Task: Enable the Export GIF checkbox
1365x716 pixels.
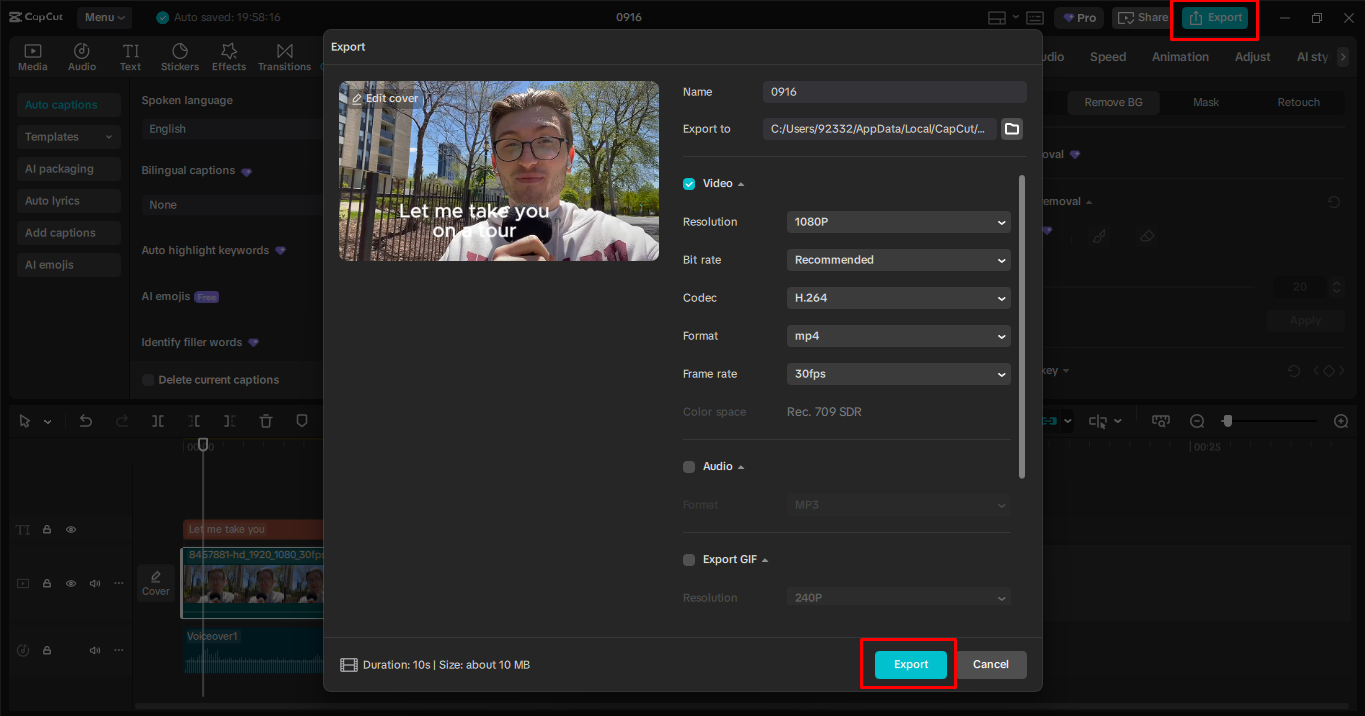Action: click(689, 559)
